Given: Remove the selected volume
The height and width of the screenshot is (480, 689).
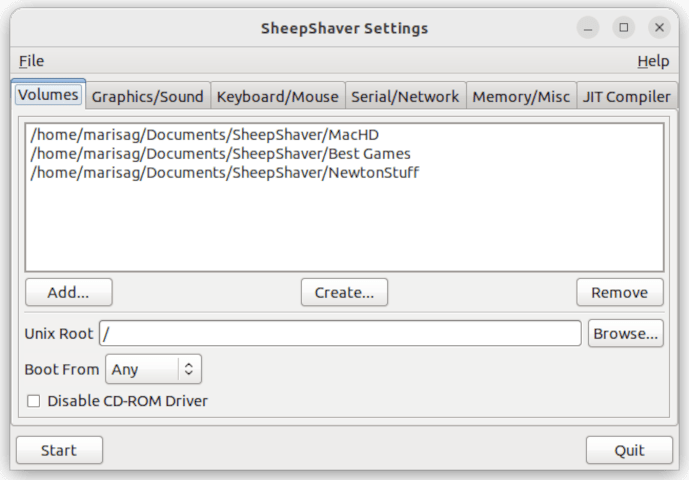Looking at the screenshot, I should (x=620, y=292).
